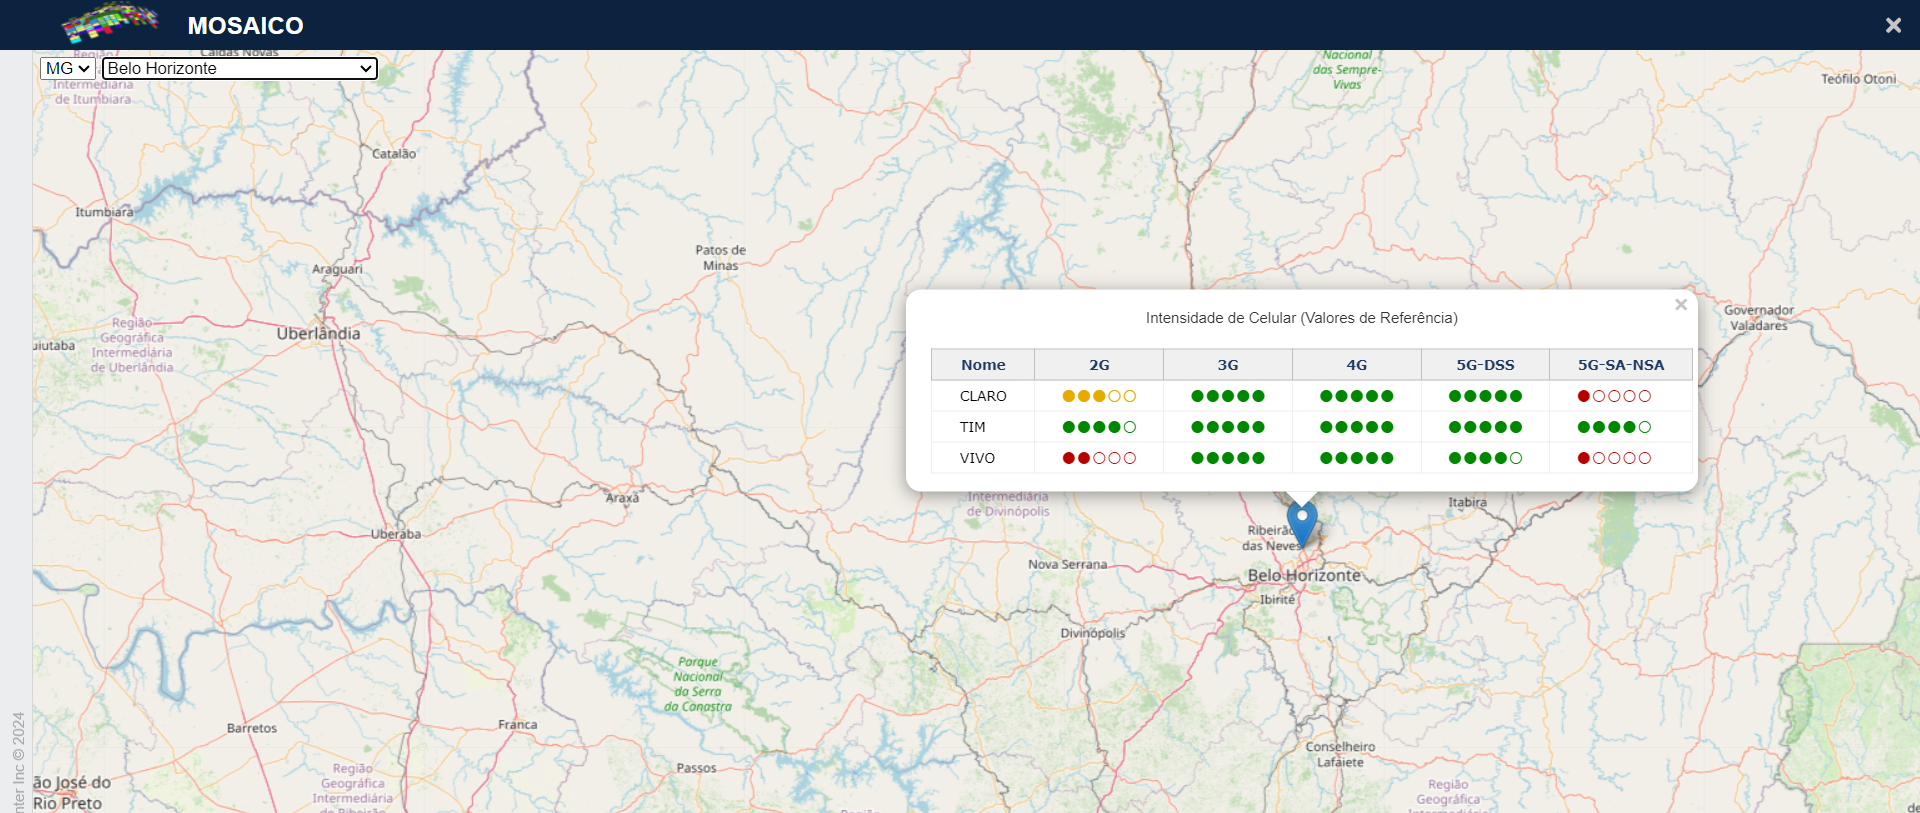Click TIM 5G-DSS signal dots
The image size is (1920, 813).
pyautogui.click(x=1485, y=427)
